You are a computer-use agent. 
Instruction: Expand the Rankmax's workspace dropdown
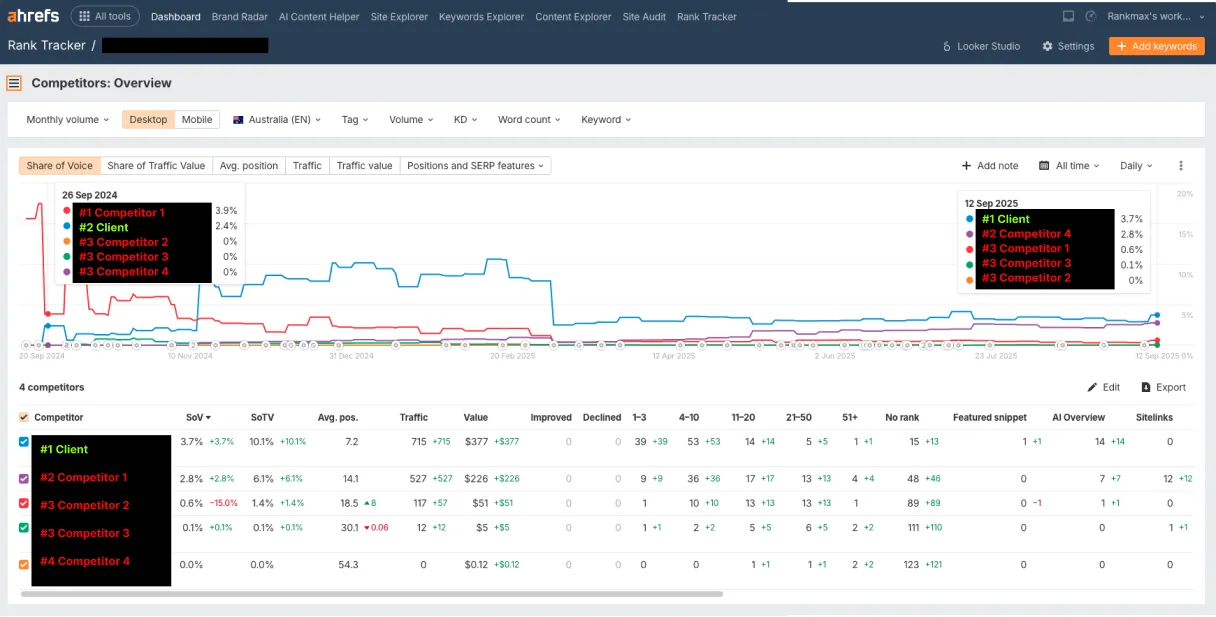(x=1155, y=17)
